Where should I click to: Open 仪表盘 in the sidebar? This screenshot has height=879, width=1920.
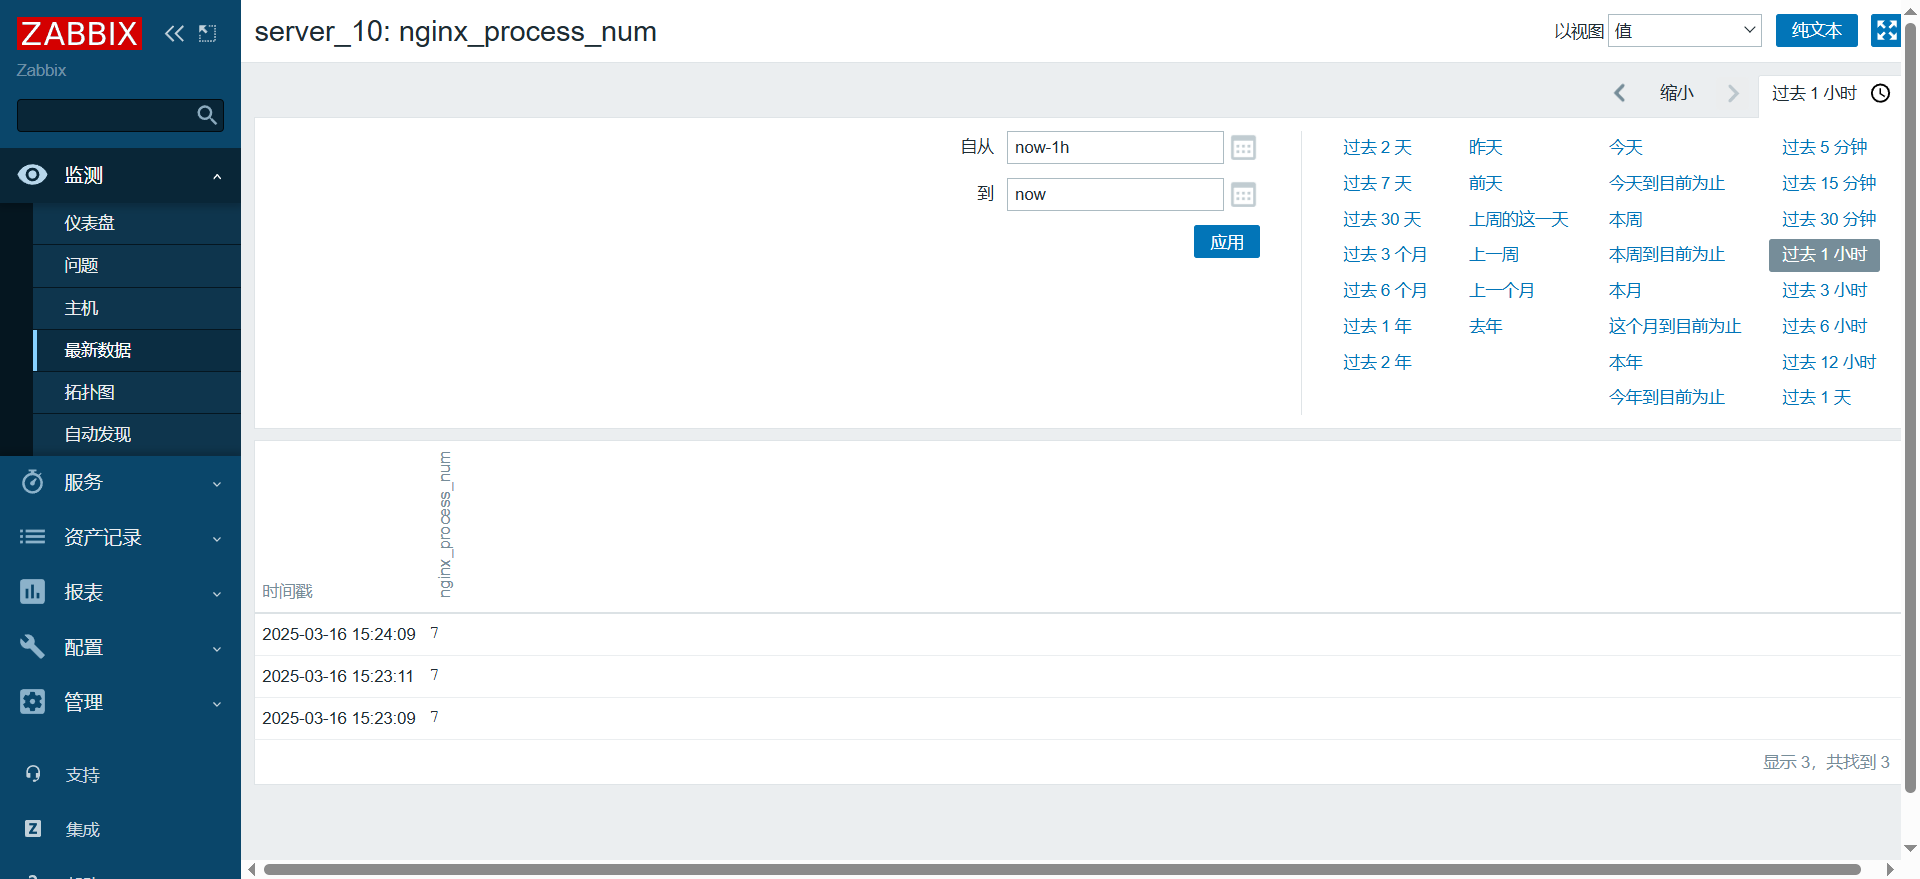[x=90, y=224]
